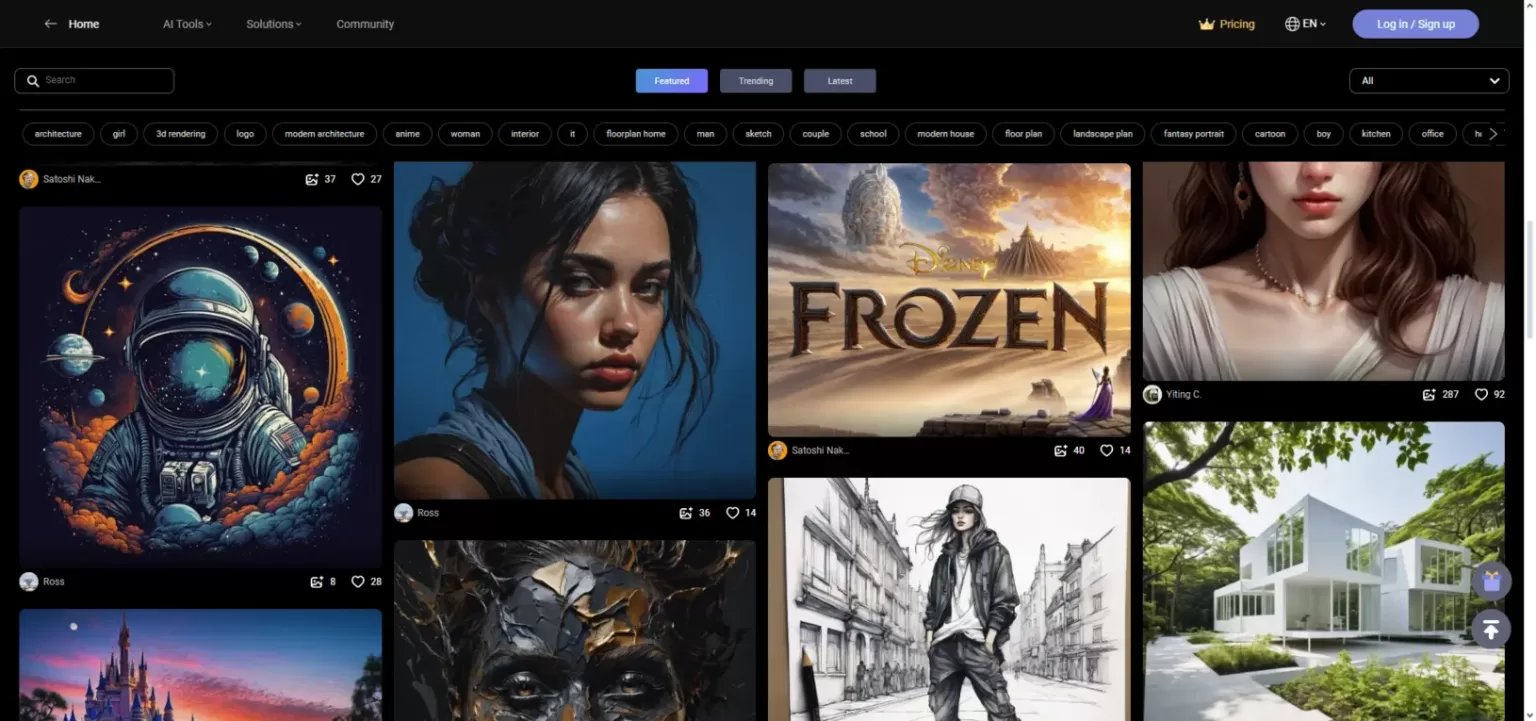Select the interior tag
The height and width of the screenshot is (721, 1536).
coord(525,134)
